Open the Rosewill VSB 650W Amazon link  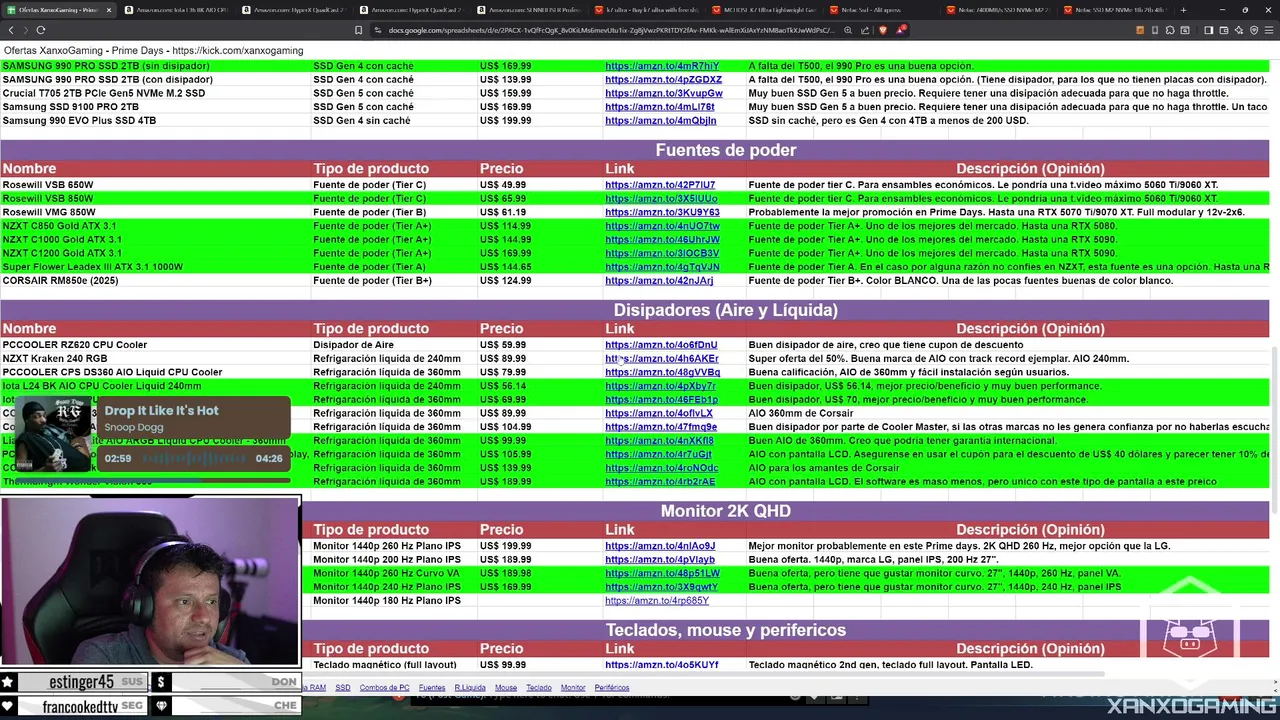coord(660,185)
